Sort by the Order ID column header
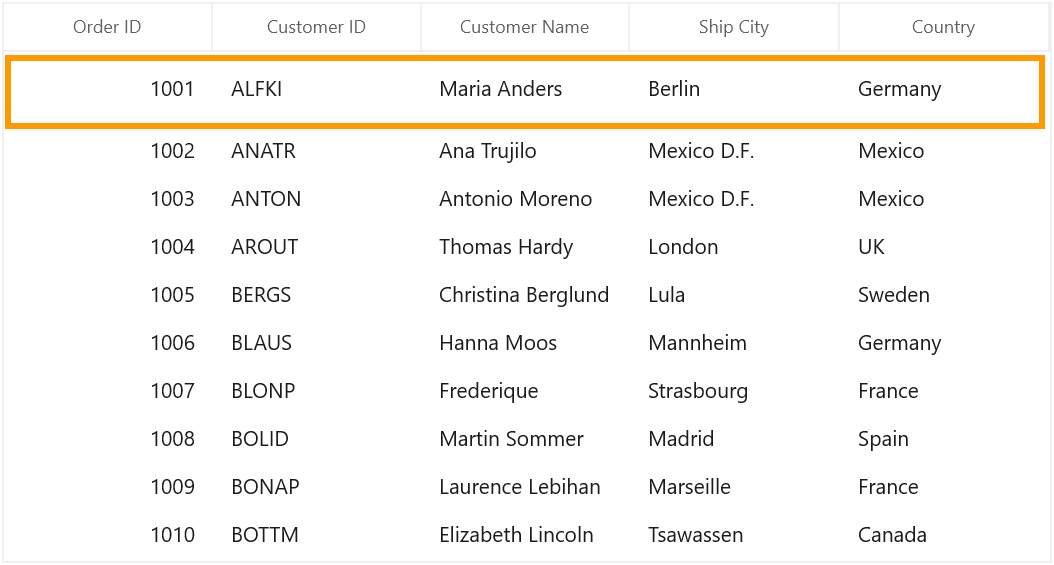The image size is (1054, 565). point(108,27)
